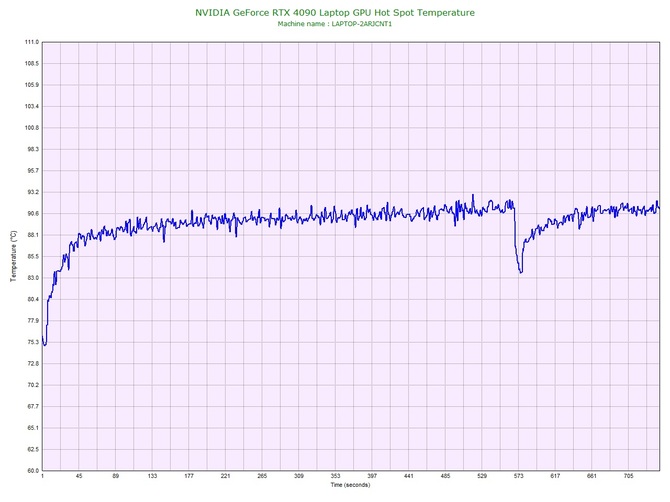Click the time tick labeled 397

pyautogui.click(x=372, y=476)
